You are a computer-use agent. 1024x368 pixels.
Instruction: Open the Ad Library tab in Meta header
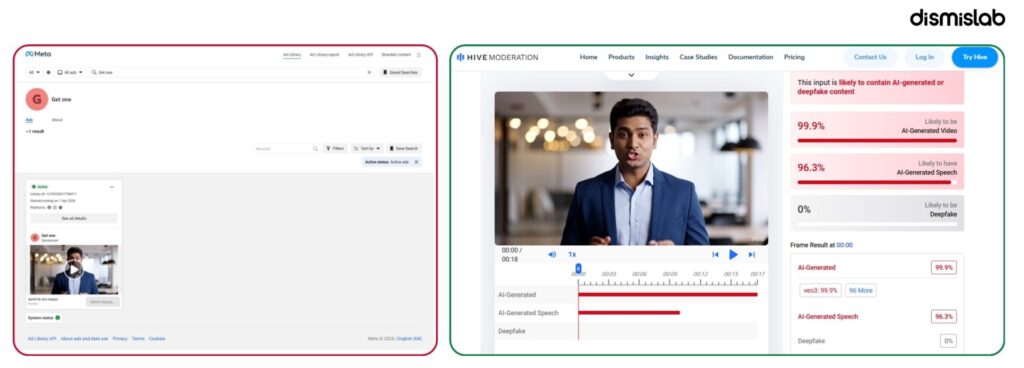click(x=292, y=55)
